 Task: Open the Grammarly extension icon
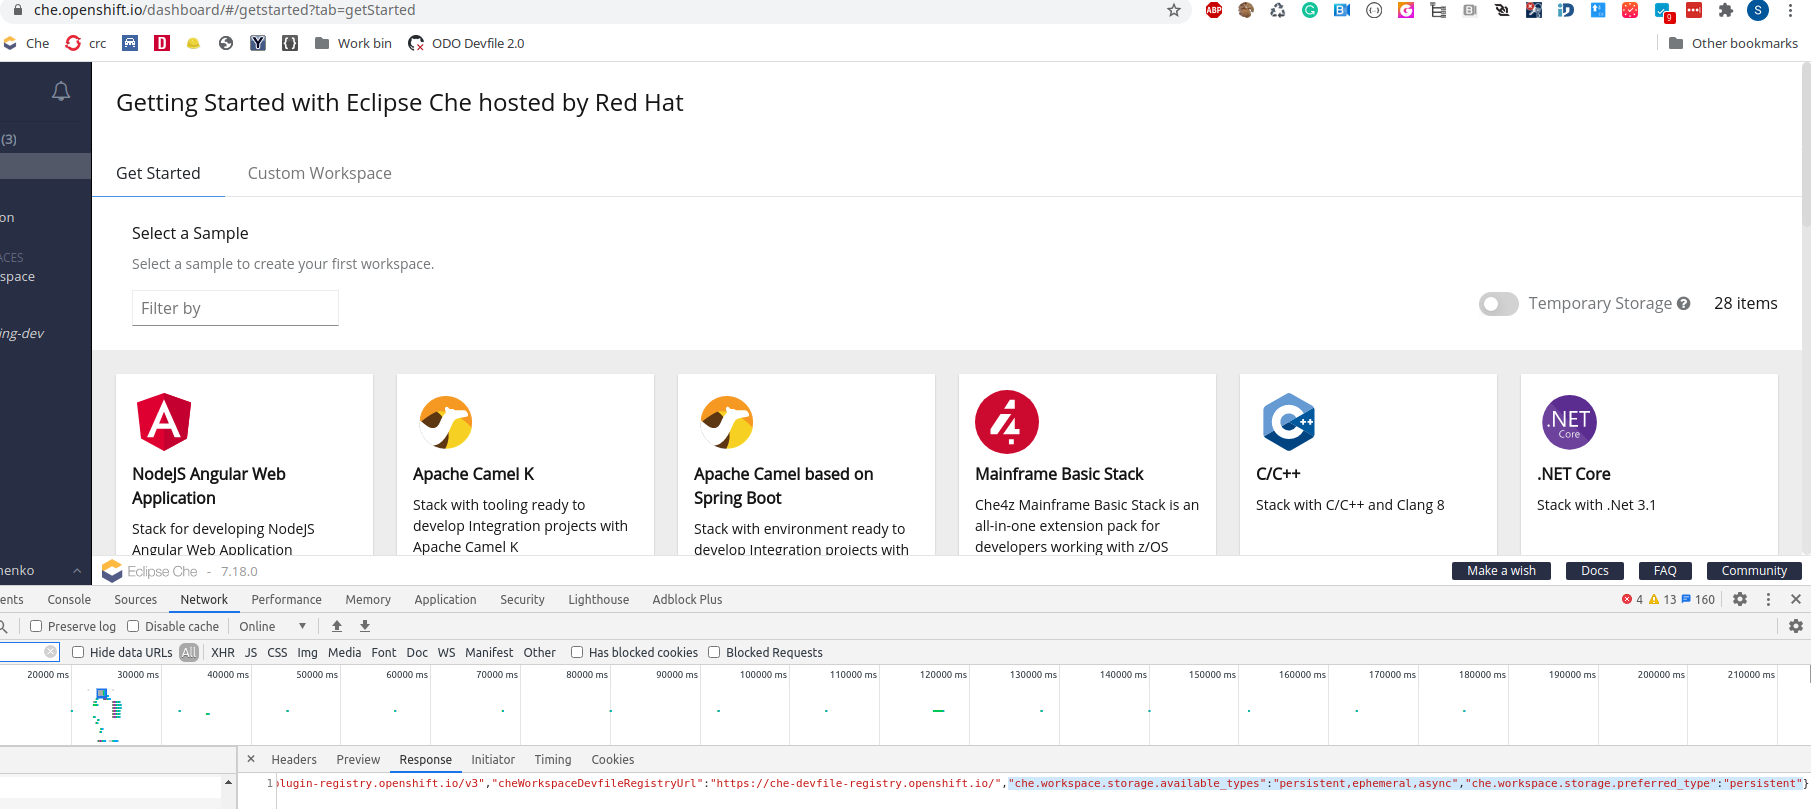coord(1310,10)
